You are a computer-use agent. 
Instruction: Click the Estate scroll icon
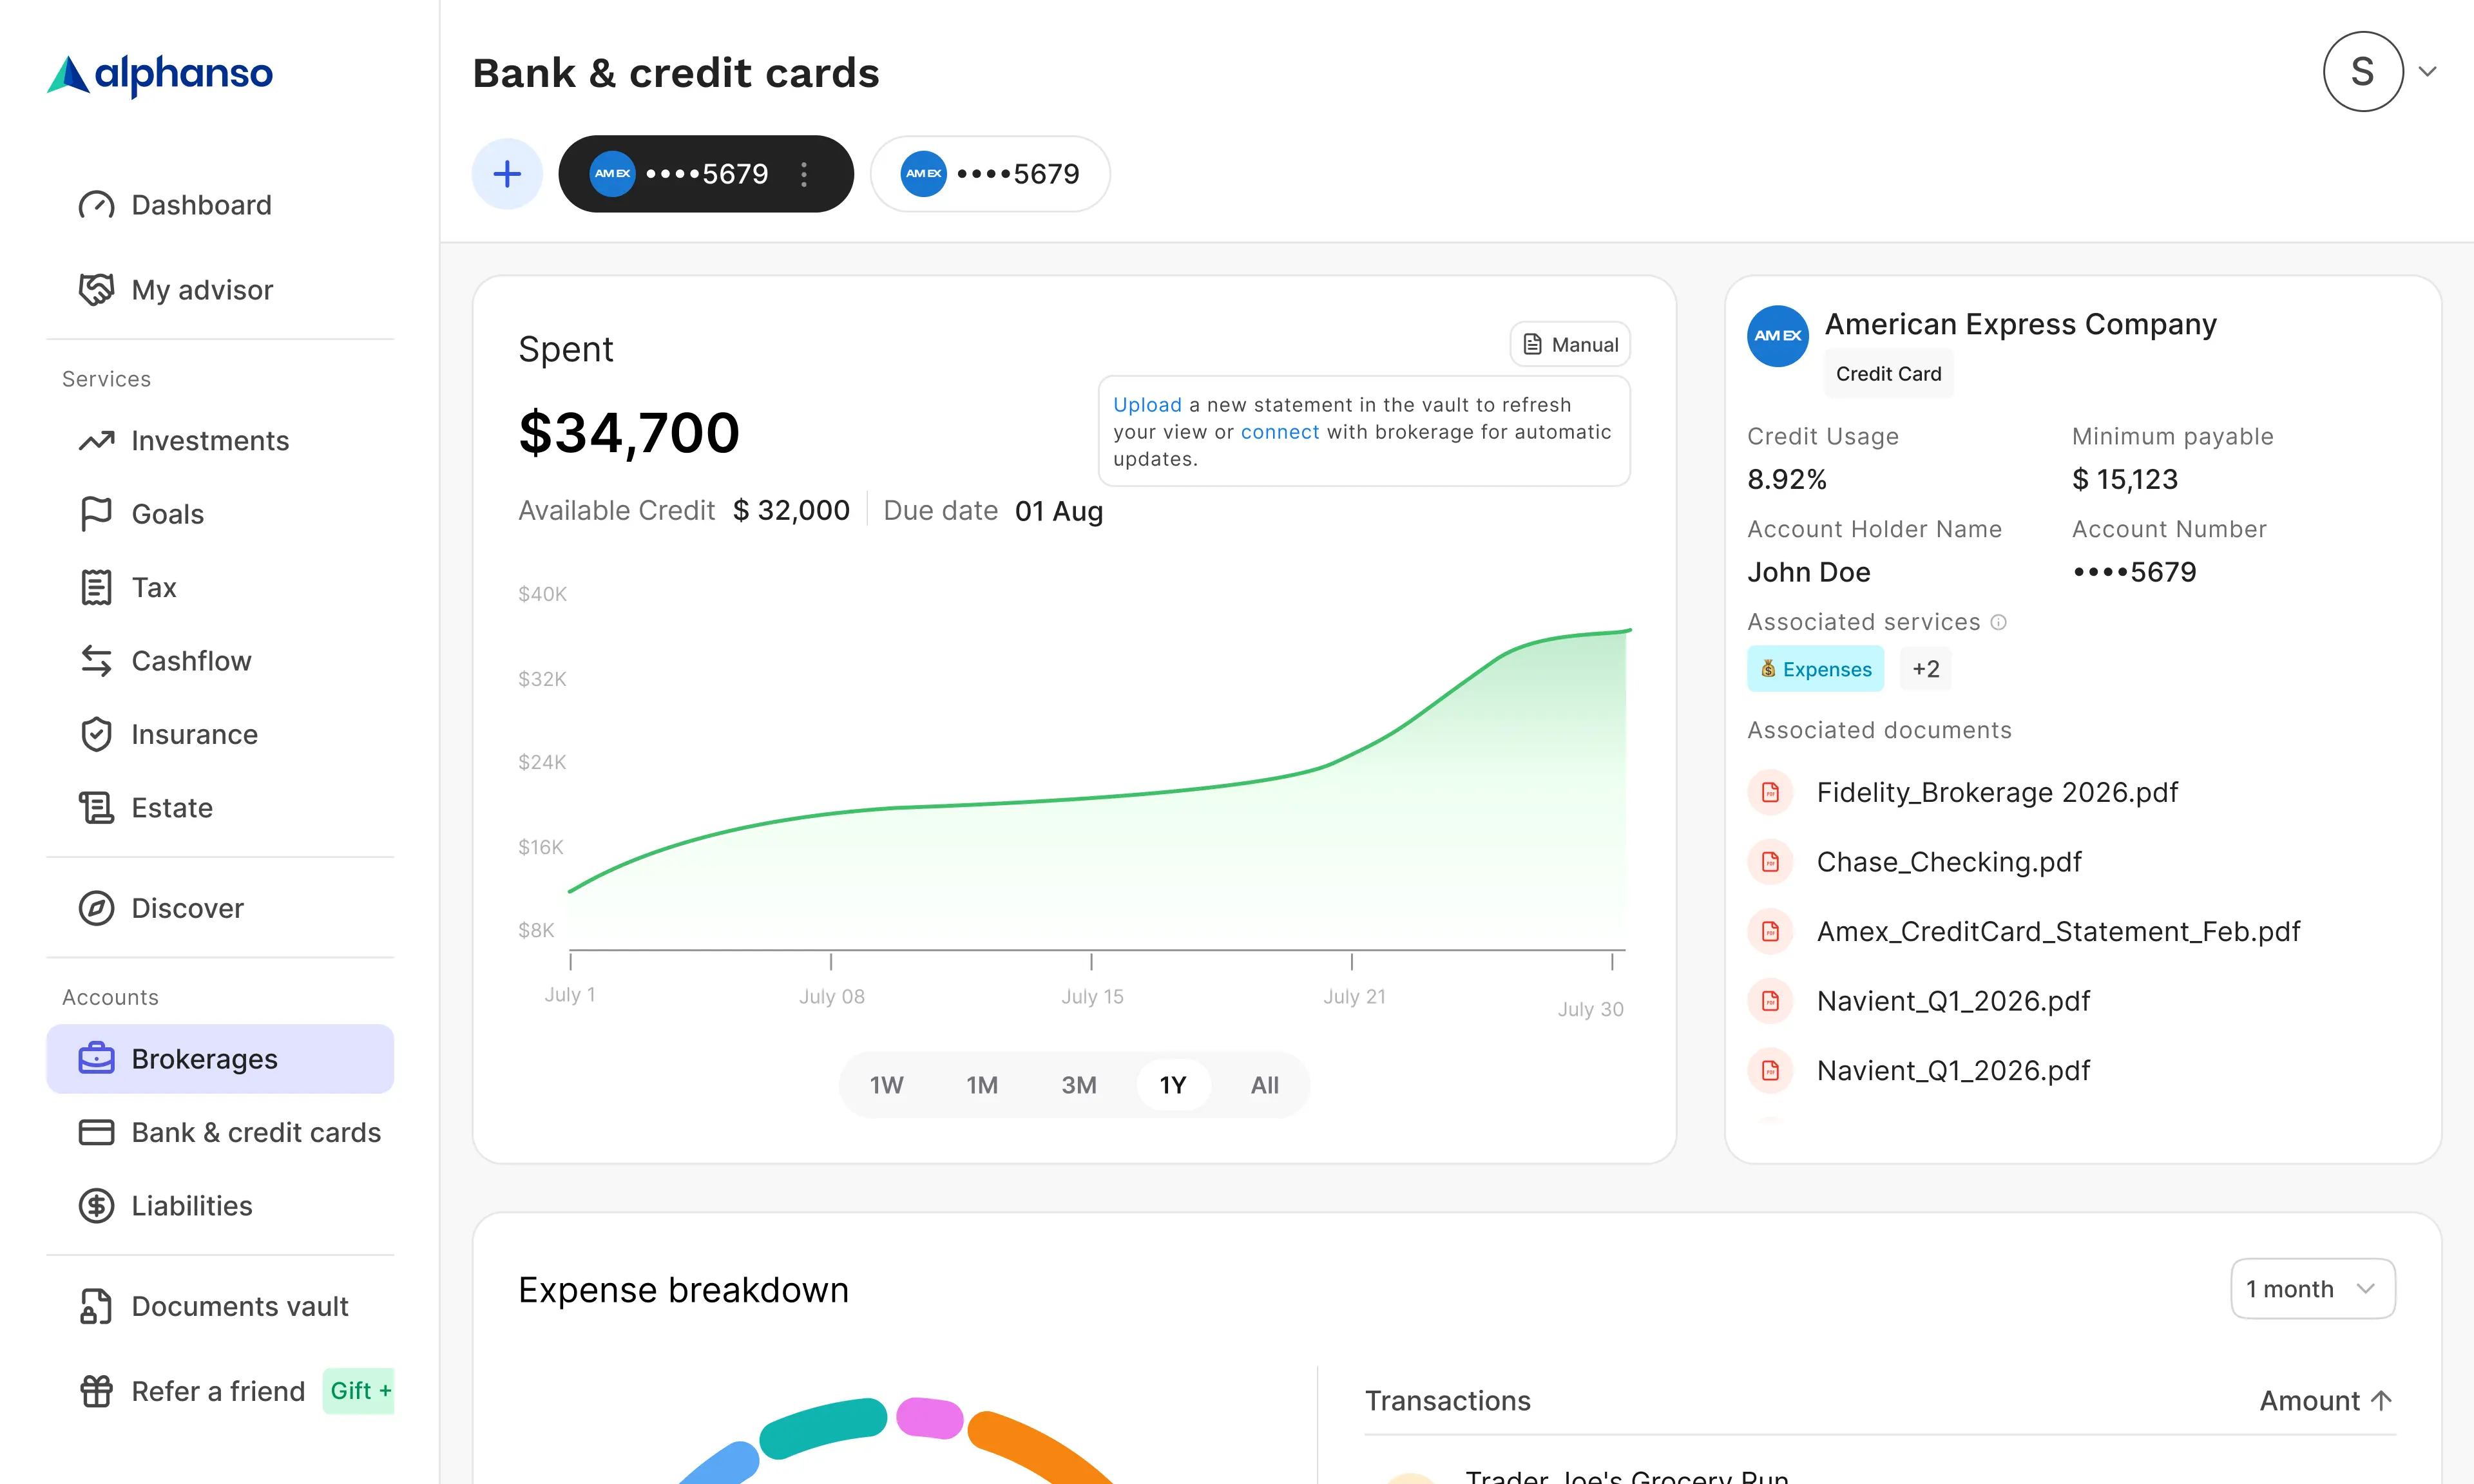tap(96, 808)
